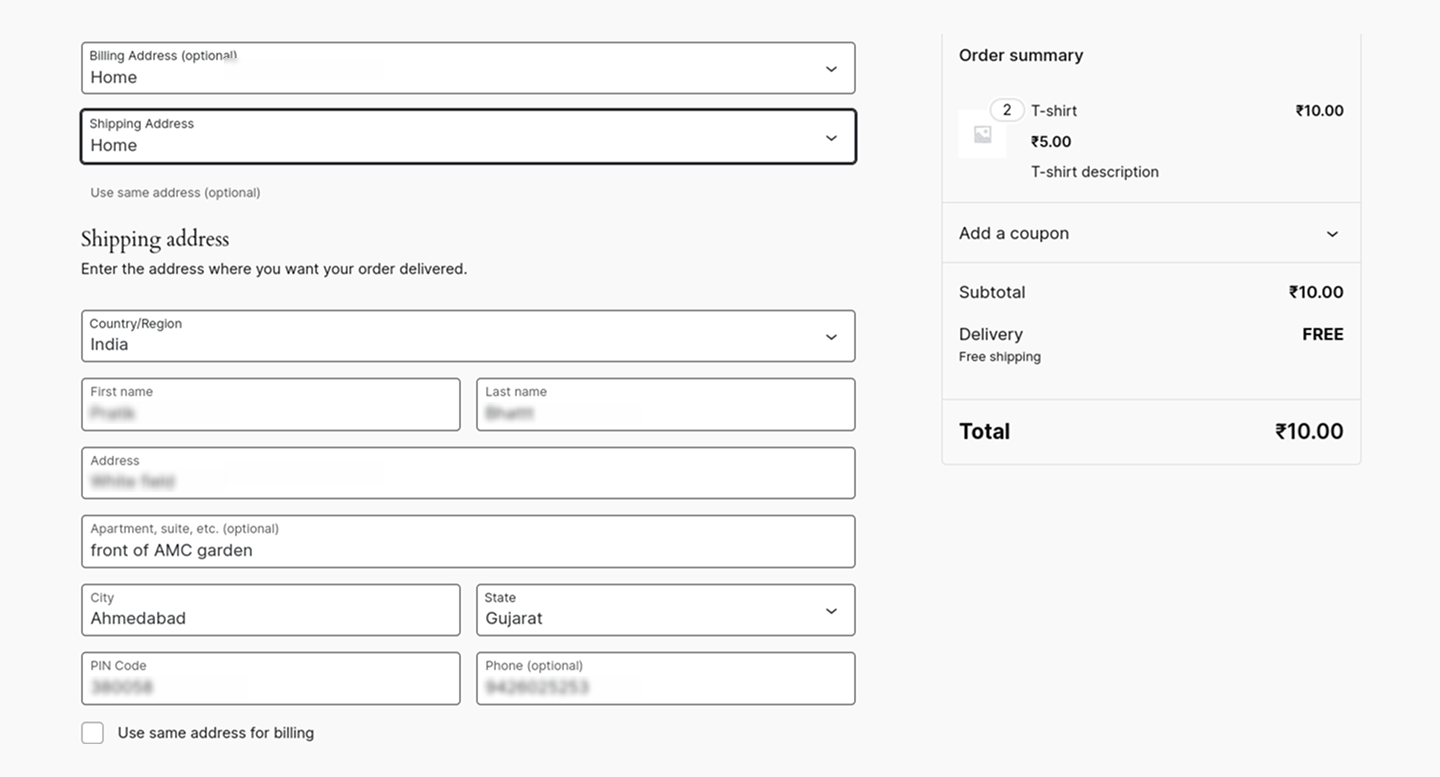Click the Apartment, suite field
The width and height of the screenshot is (1440, 777).
468,541
